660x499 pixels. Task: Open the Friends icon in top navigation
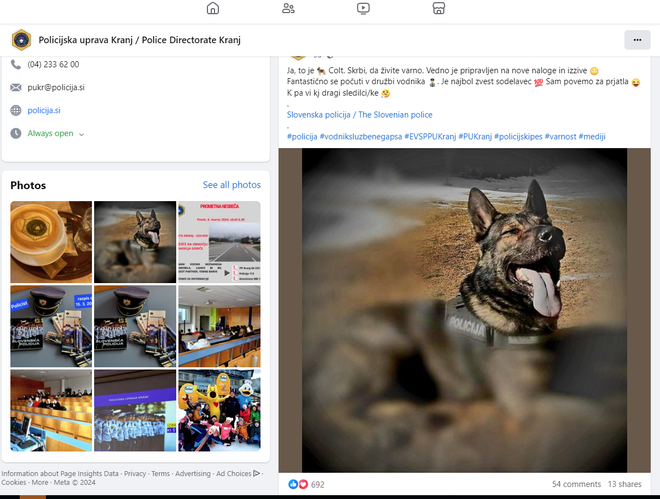[x=288, y=8]
